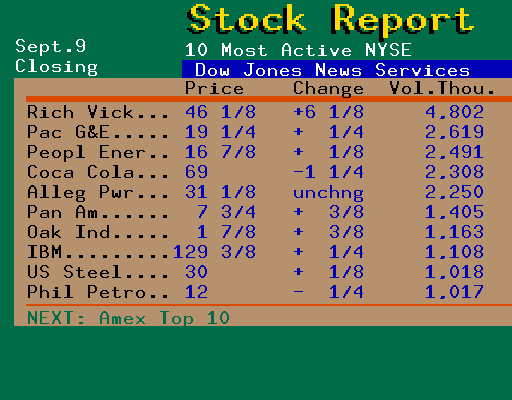
Task: Select the Sept.9 date text
Action: (x=51, y=46)
